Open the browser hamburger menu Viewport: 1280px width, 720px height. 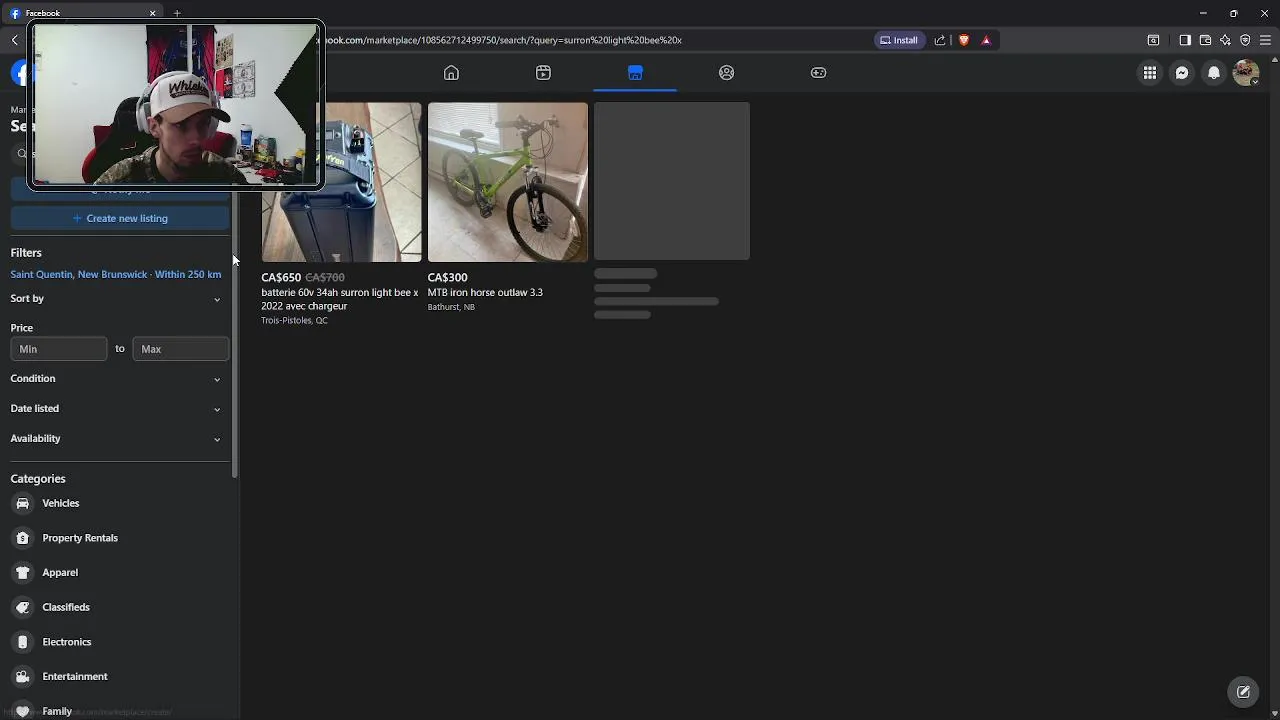pyautogui.click(x=1265, y=40)
